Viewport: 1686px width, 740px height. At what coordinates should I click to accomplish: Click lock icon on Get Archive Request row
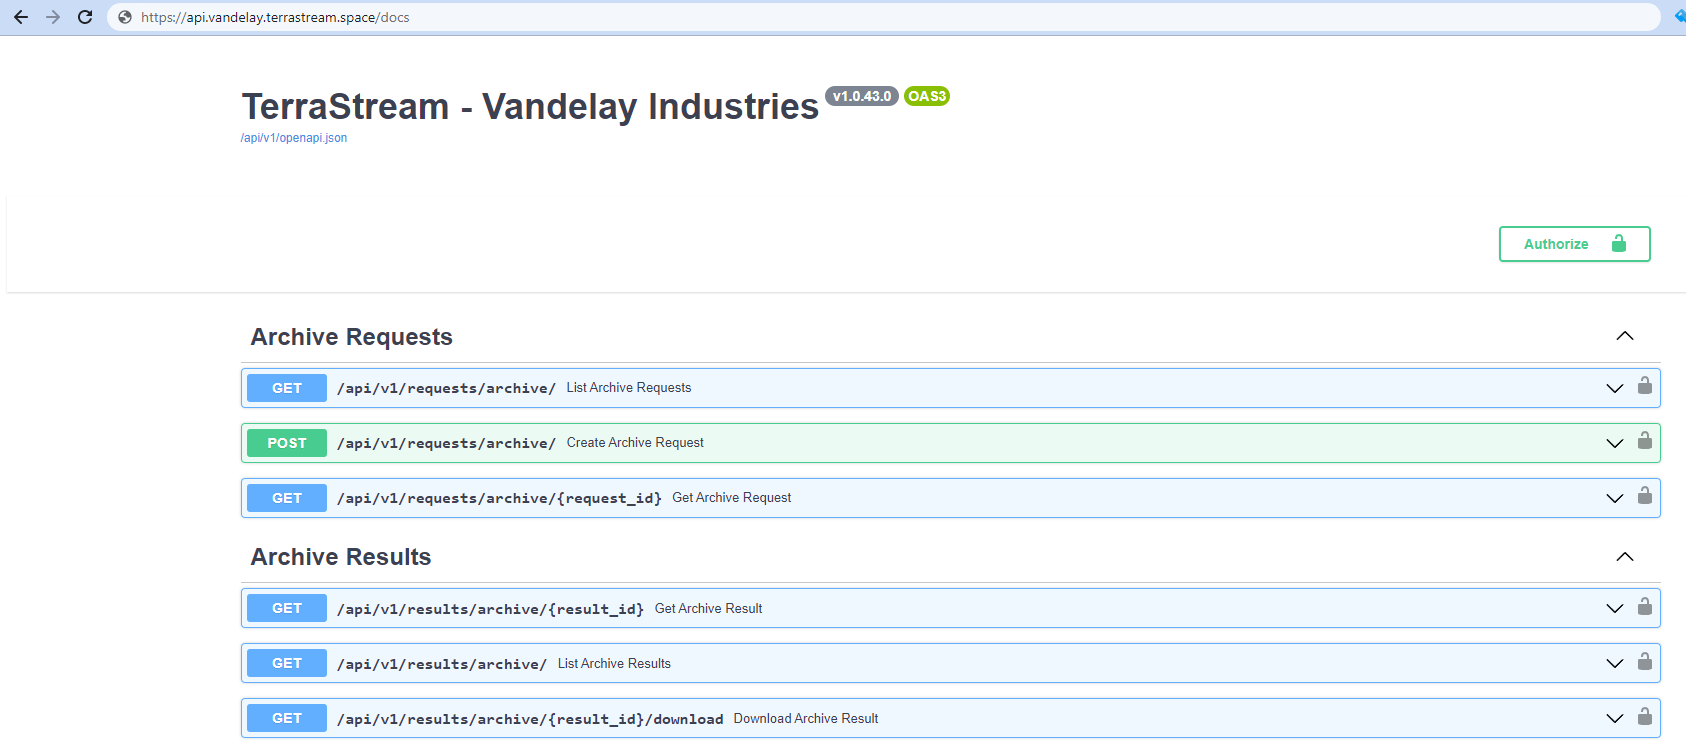pos(1645,496)
